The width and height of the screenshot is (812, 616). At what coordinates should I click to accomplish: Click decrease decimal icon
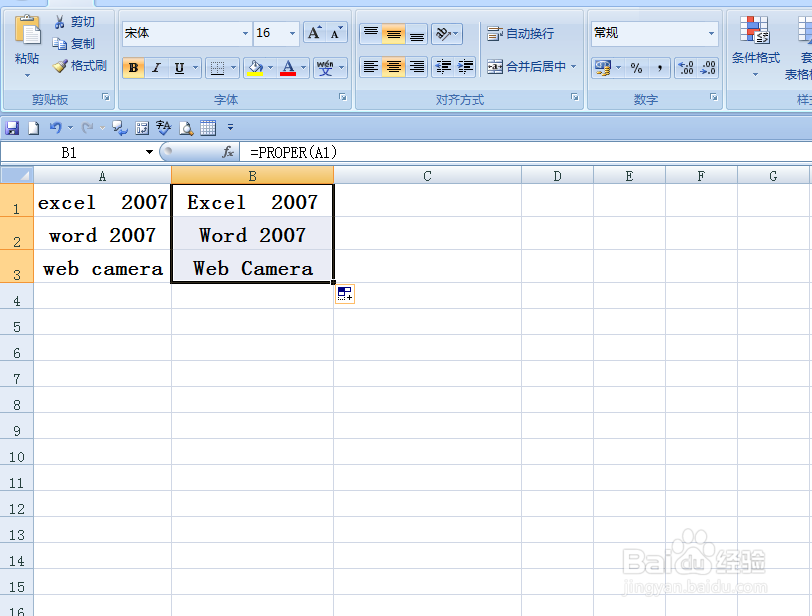[x=707, y=68]
